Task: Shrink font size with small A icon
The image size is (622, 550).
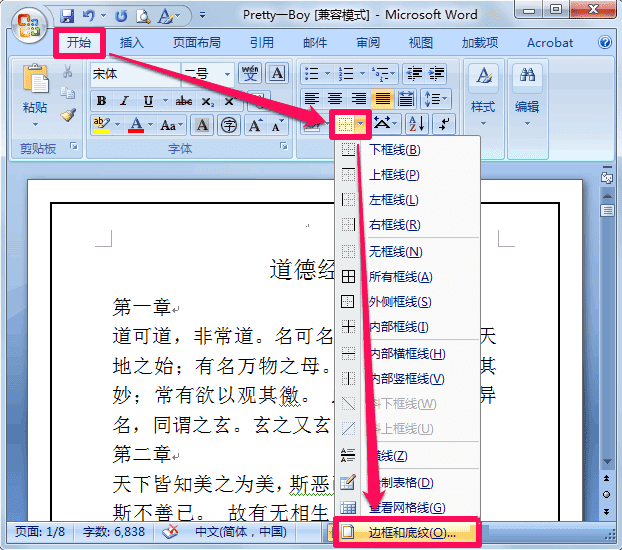Action: coord(277,125)
